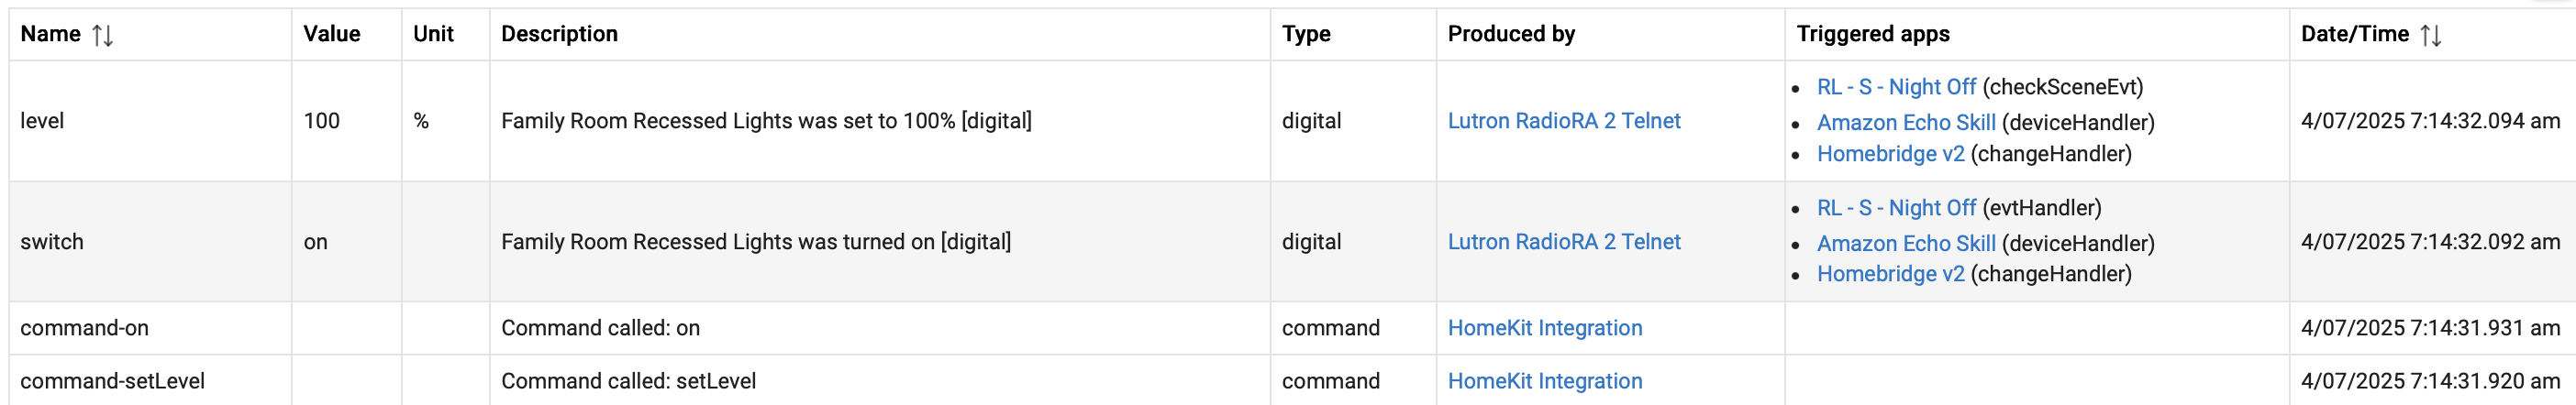Click the Date/Time column header

(2355, 34)
